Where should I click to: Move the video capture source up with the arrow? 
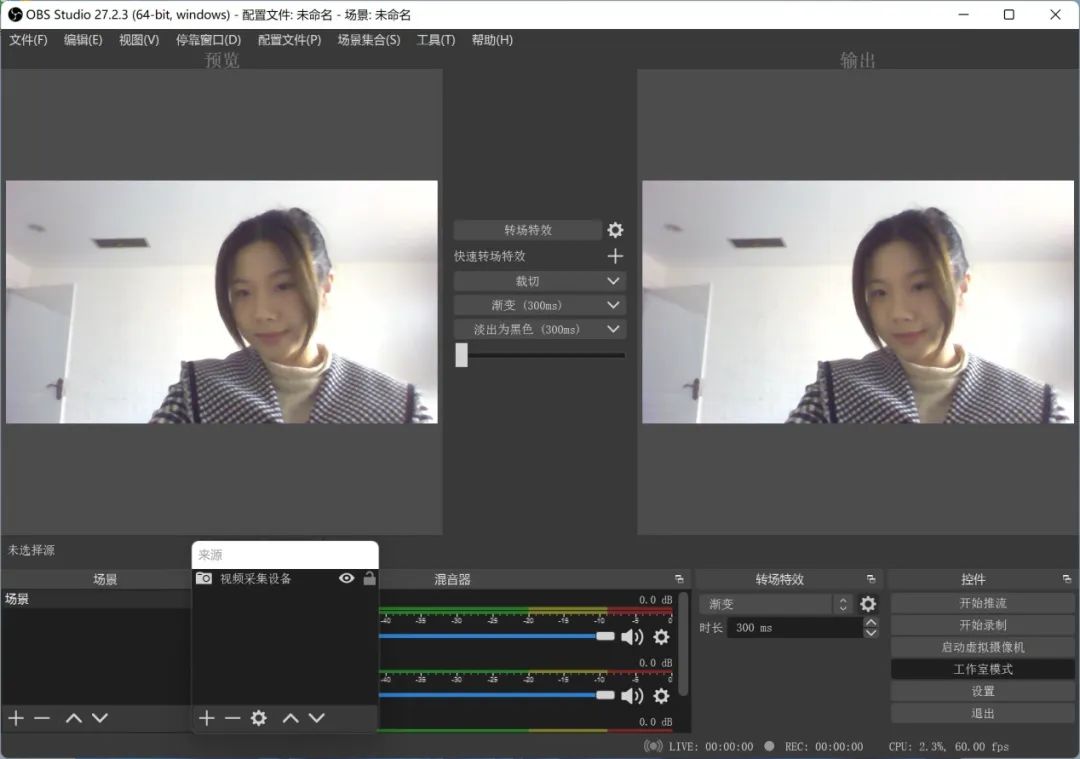291,718
